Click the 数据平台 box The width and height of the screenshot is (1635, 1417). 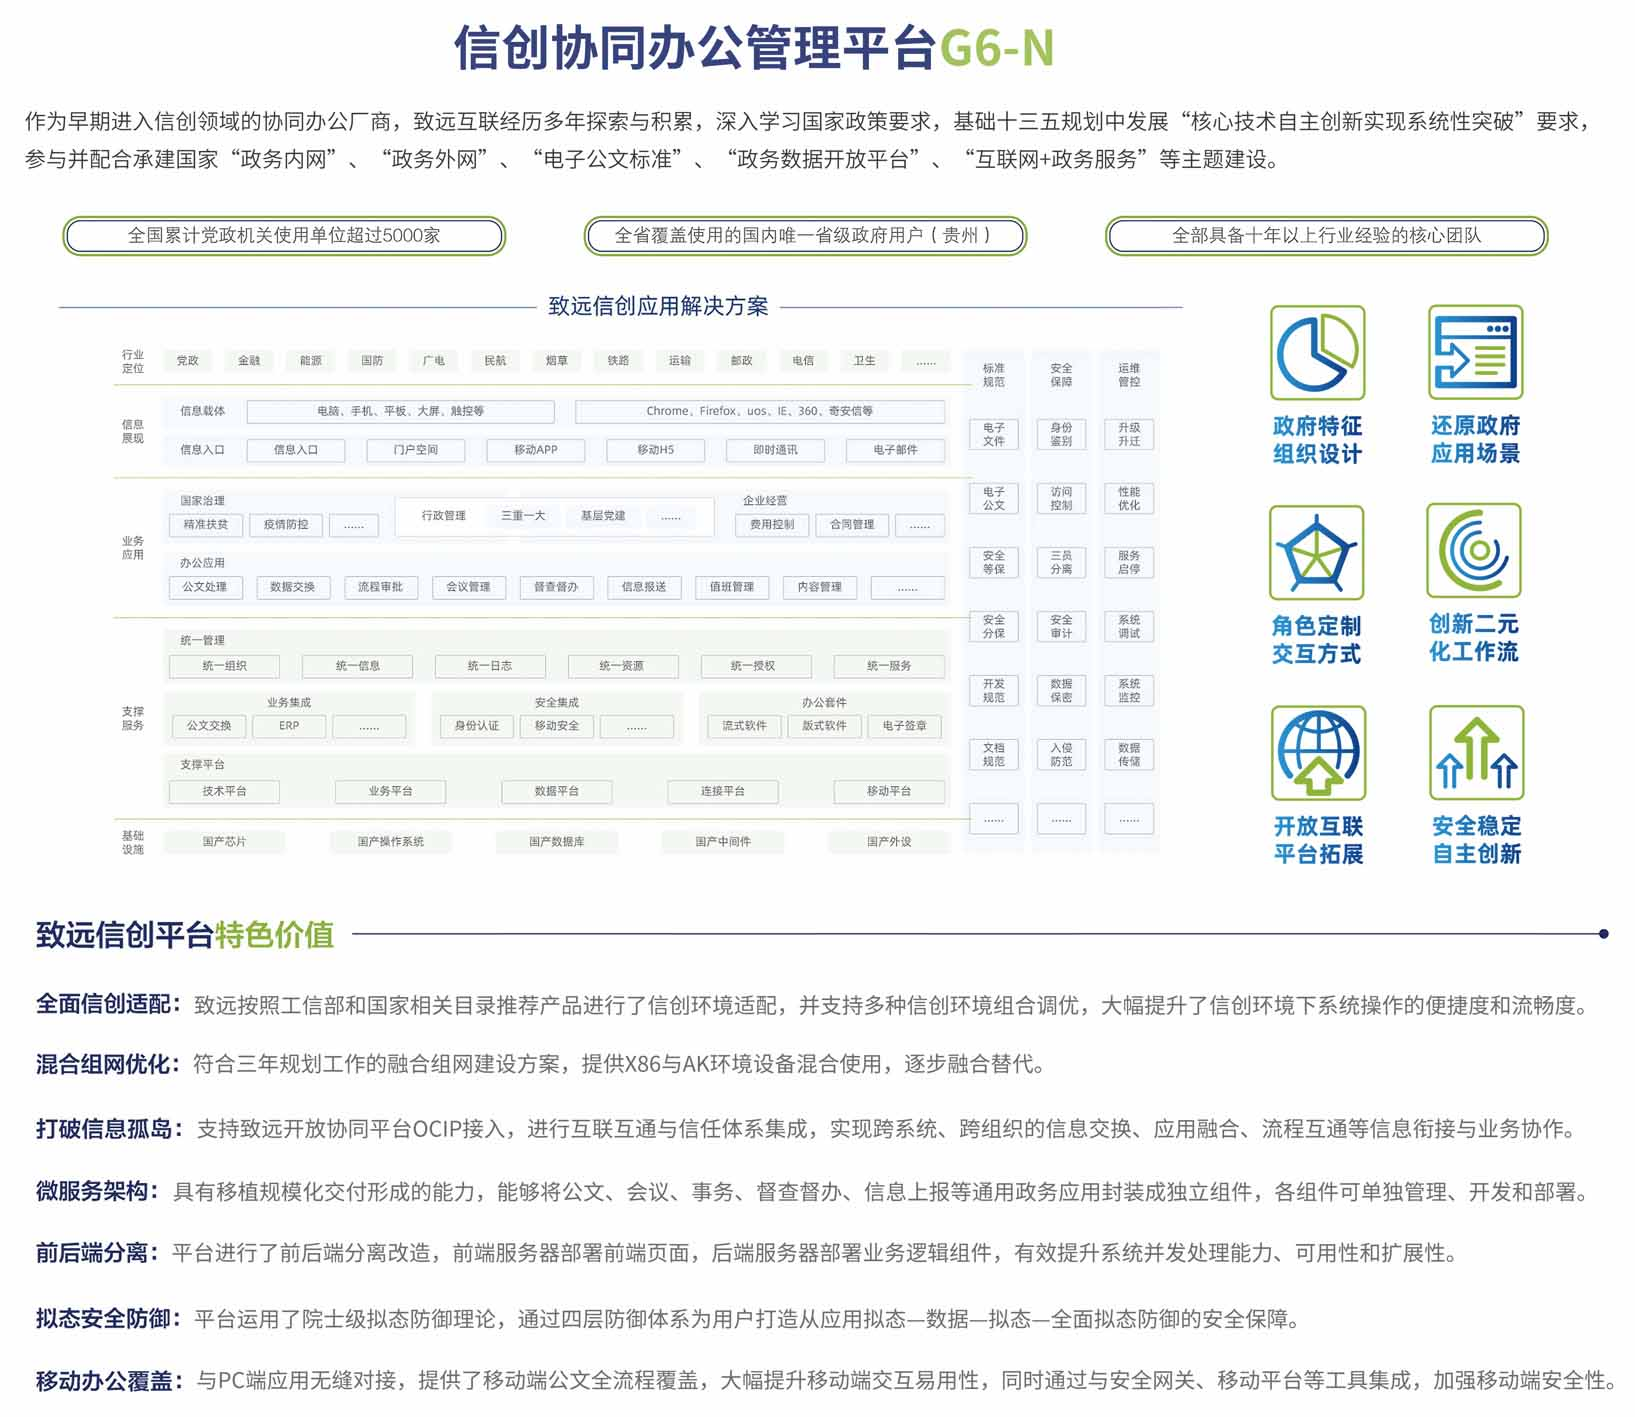(557, 792)
